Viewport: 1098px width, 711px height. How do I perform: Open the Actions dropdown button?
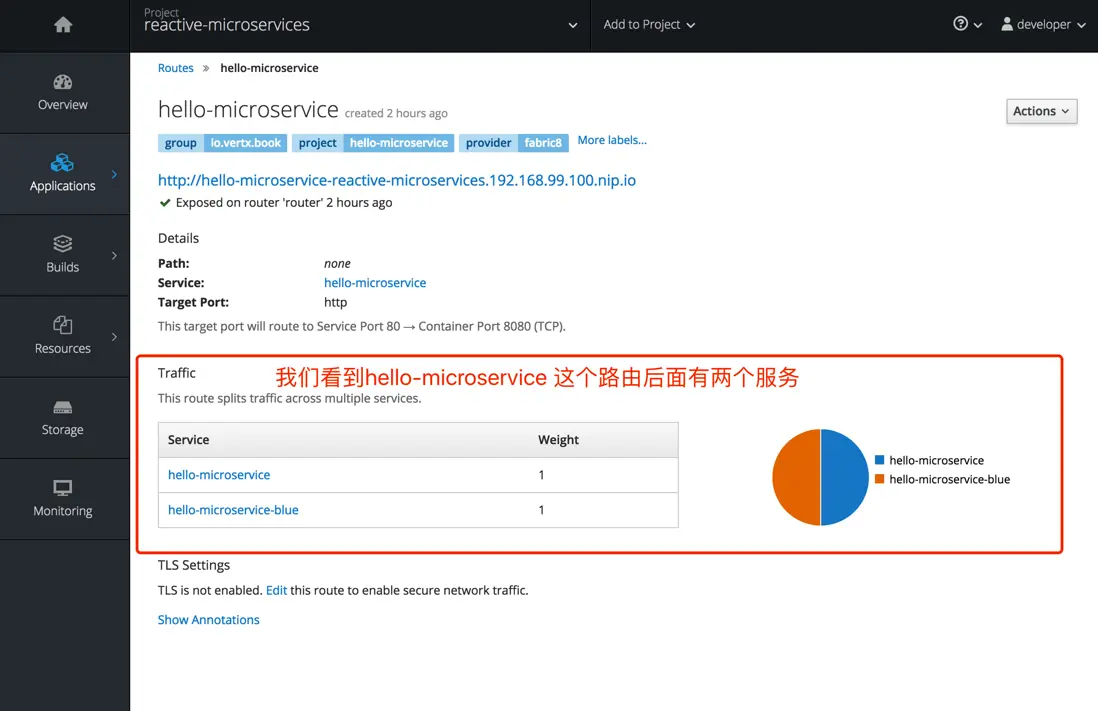click(x=1041, y=111)
